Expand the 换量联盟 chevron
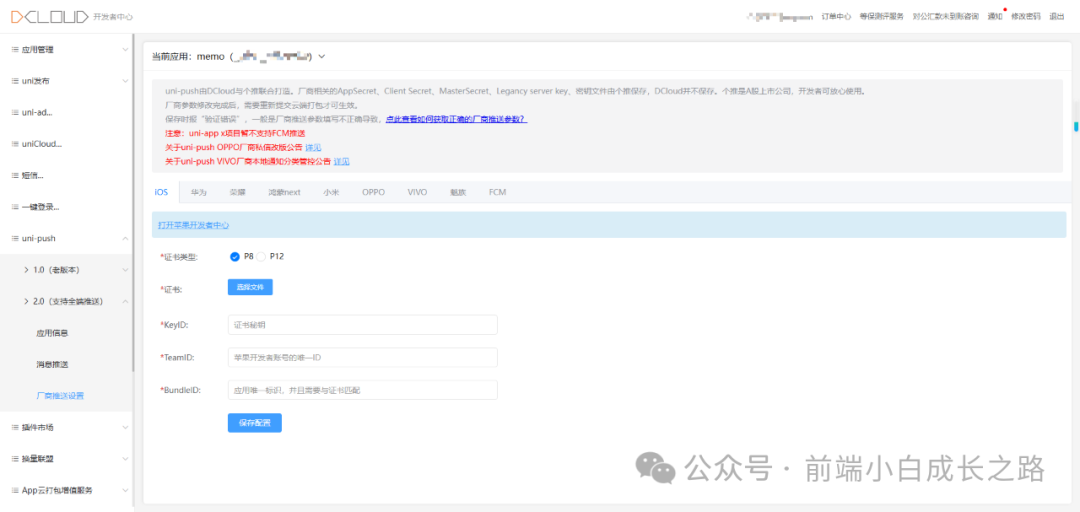 click(125, 459)
